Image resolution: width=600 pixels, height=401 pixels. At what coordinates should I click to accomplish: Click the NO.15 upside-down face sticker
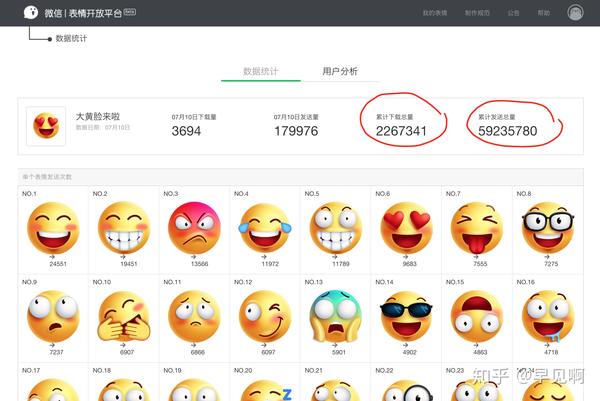(477, 316)
